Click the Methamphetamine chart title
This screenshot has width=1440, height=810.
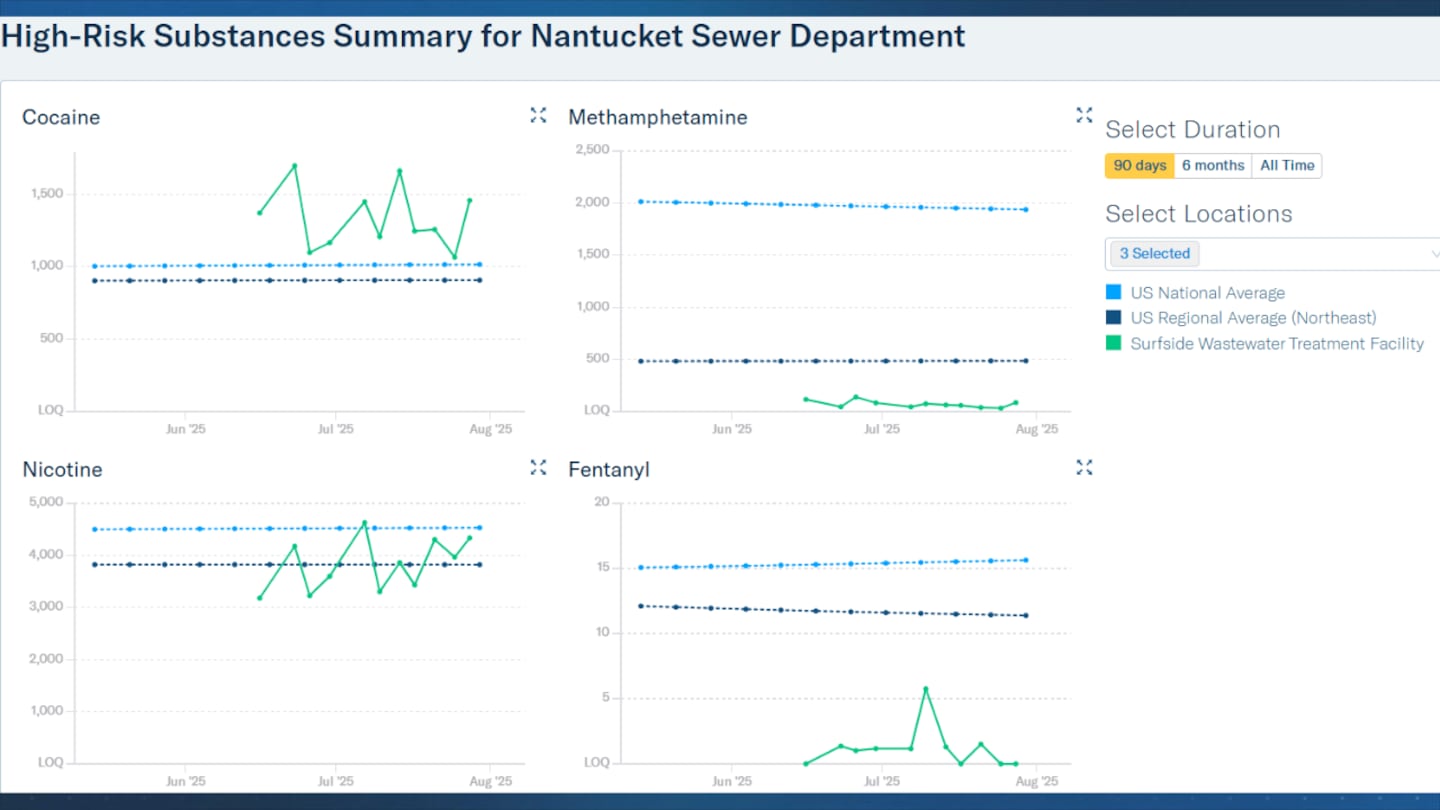click(x=657, y=117)
